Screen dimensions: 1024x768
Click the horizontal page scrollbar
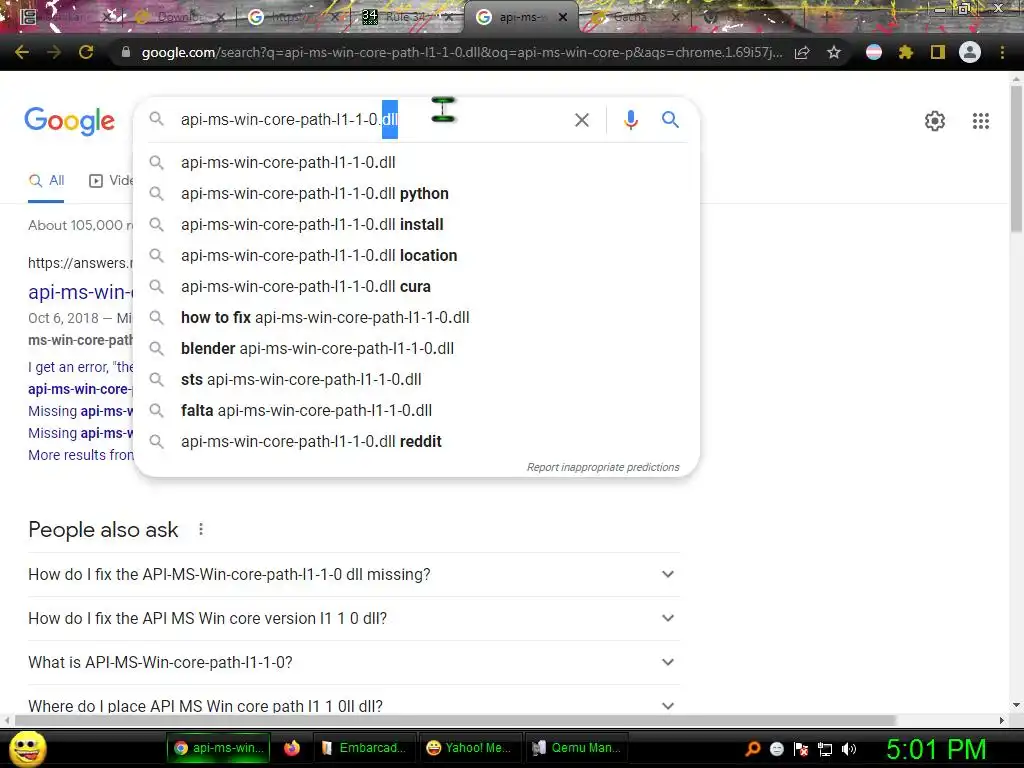point(455,720)
